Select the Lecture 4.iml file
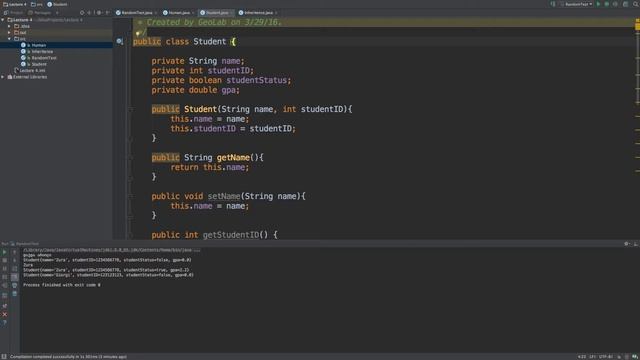This screenshot has width=640, height=360. point(30,71)
